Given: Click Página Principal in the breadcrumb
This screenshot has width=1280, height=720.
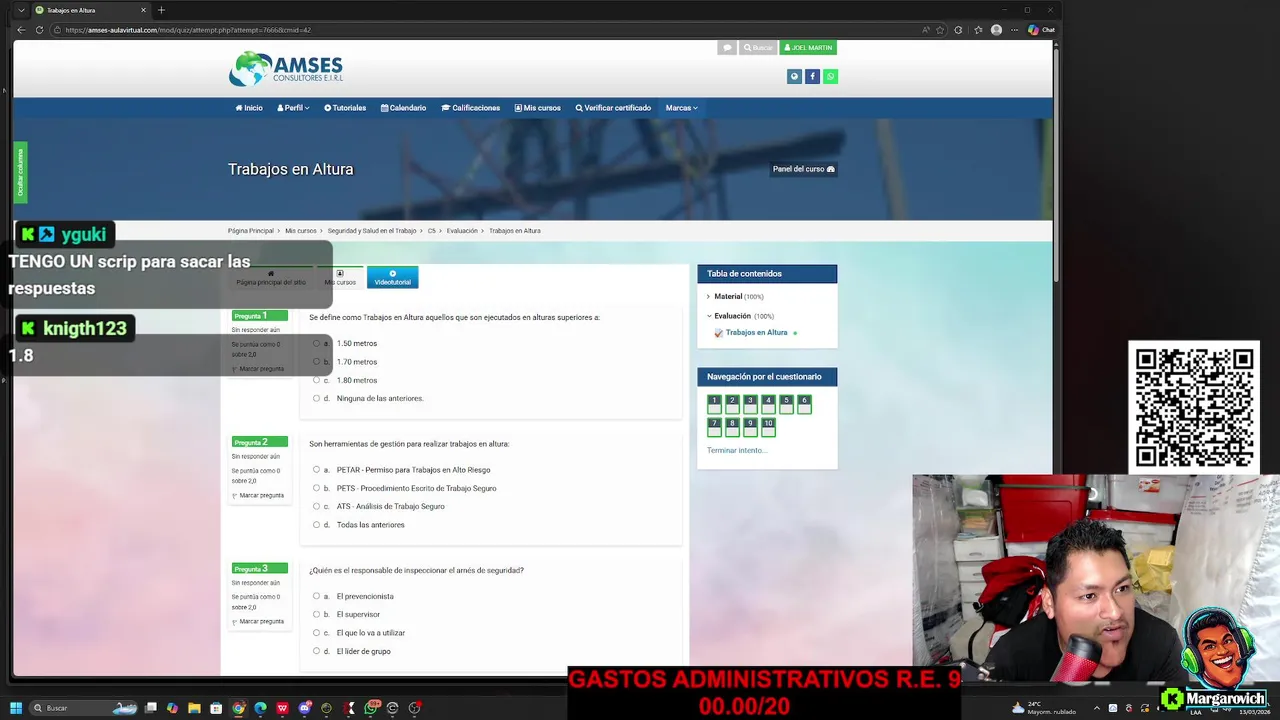Looking at the screenshot, I should 250,231.
